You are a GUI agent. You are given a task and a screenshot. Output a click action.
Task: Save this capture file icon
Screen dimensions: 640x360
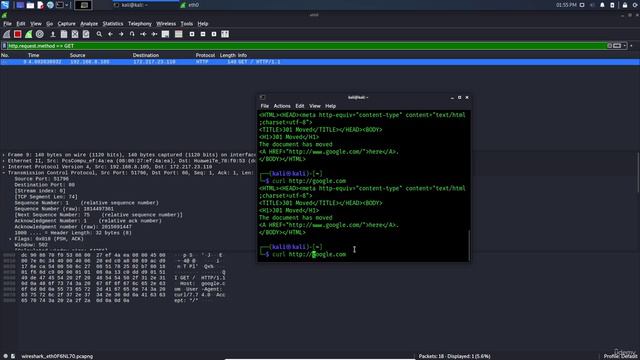pyautogui.click(x=64, y=34)
